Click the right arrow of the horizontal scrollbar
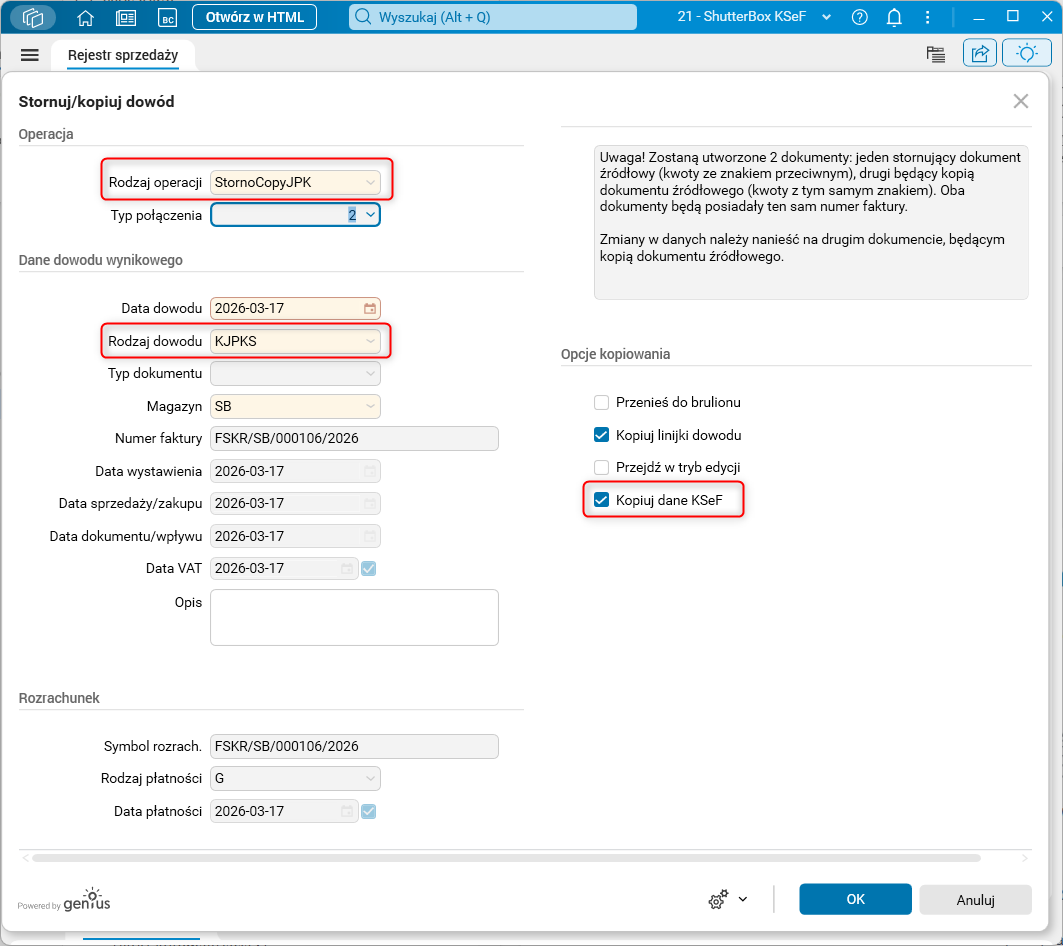The height and width of the screenshot is (946, 1063). coord(1024,858)
